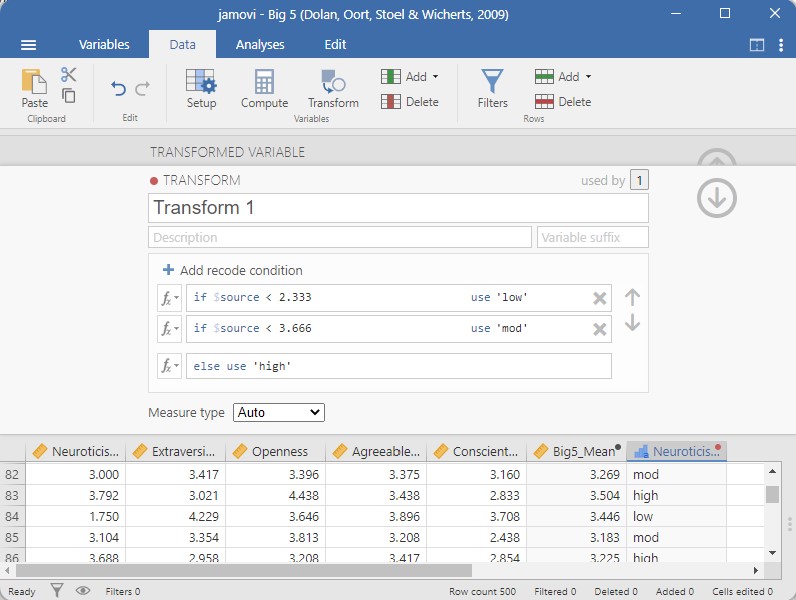The width and height of the screenshot is (796, 600).
Task: Remove the 'low' recode condition
Action: coord(600,298)
